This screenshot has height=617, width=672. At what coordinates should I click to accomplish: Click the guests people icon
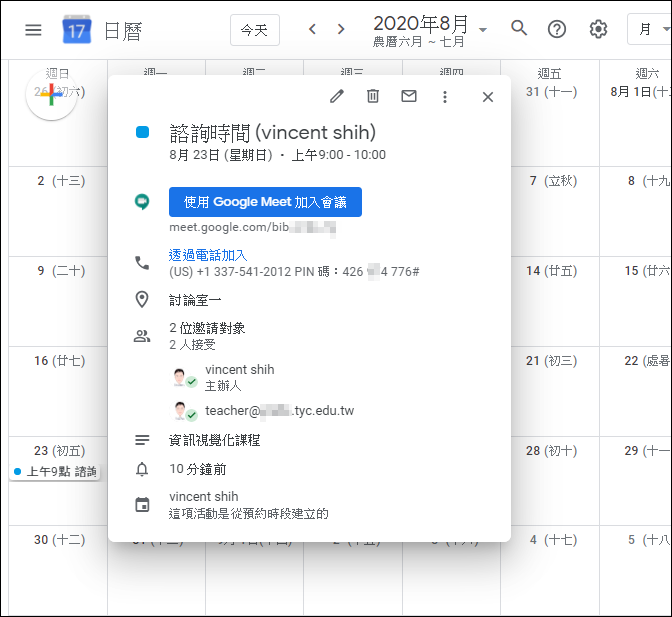(x=142, y=336)
